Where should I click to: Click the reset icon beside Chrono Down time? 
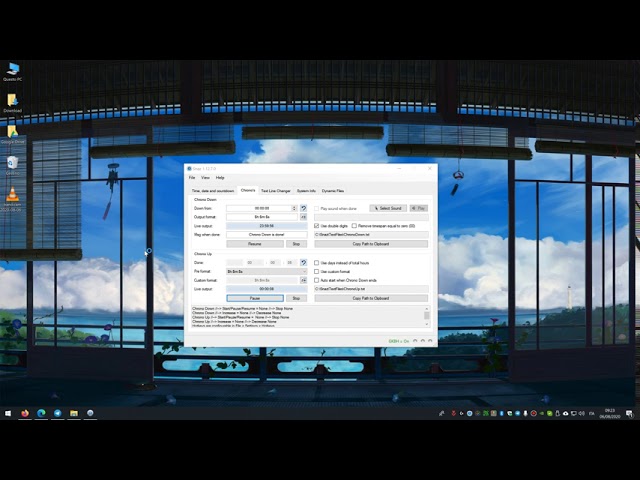point(303,208)
